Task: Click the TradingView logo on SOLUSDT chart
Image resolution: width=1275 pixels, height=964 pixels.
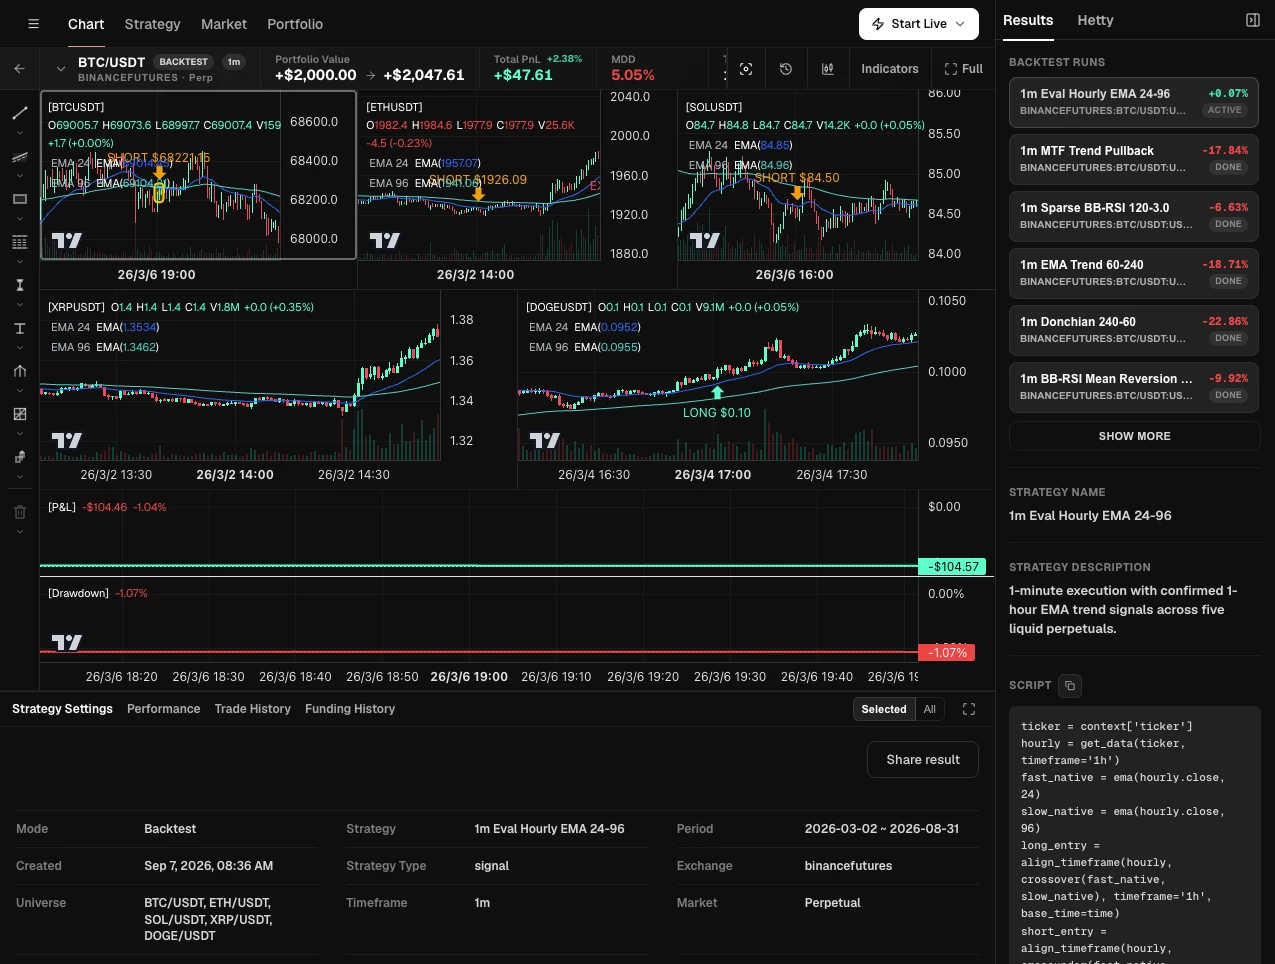Action: pos(704,240)
